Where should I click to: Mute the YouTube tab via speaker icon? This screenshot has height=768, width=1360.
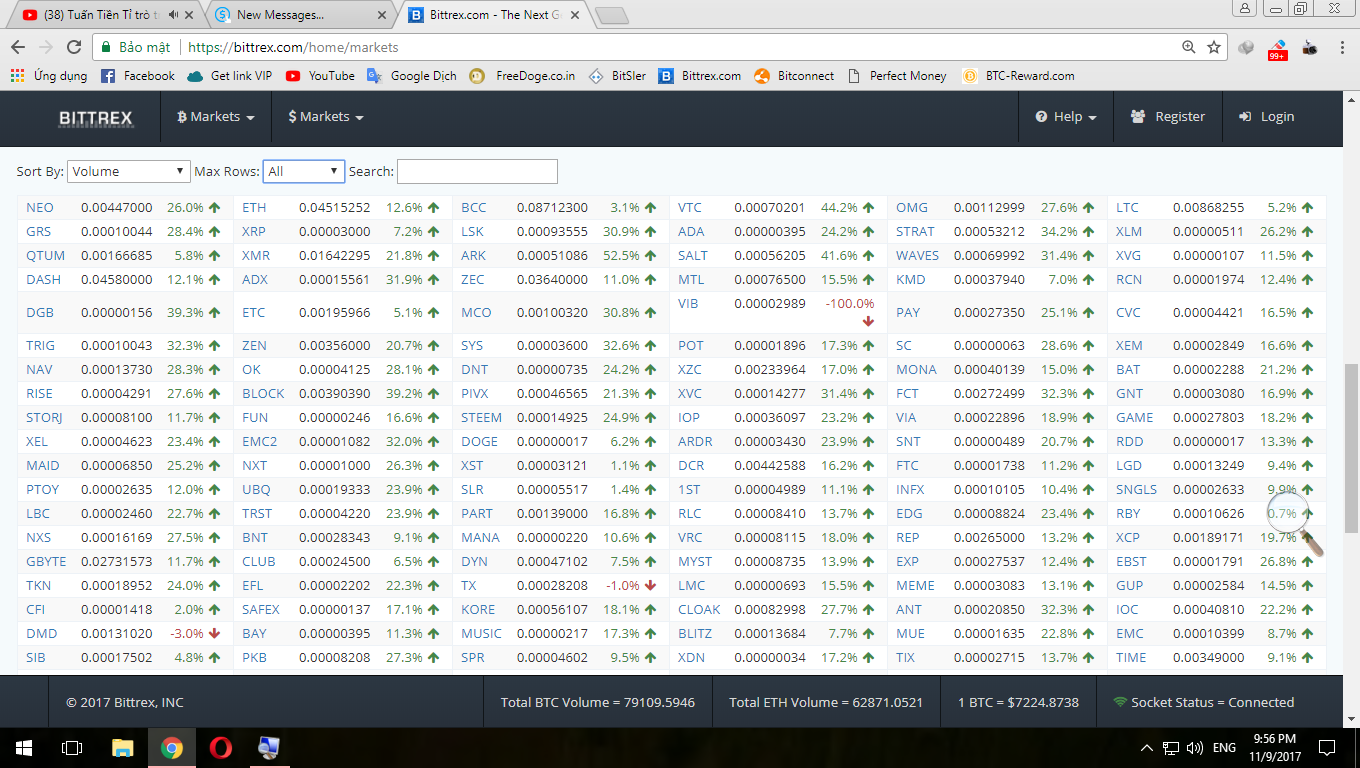click(174, 15)
